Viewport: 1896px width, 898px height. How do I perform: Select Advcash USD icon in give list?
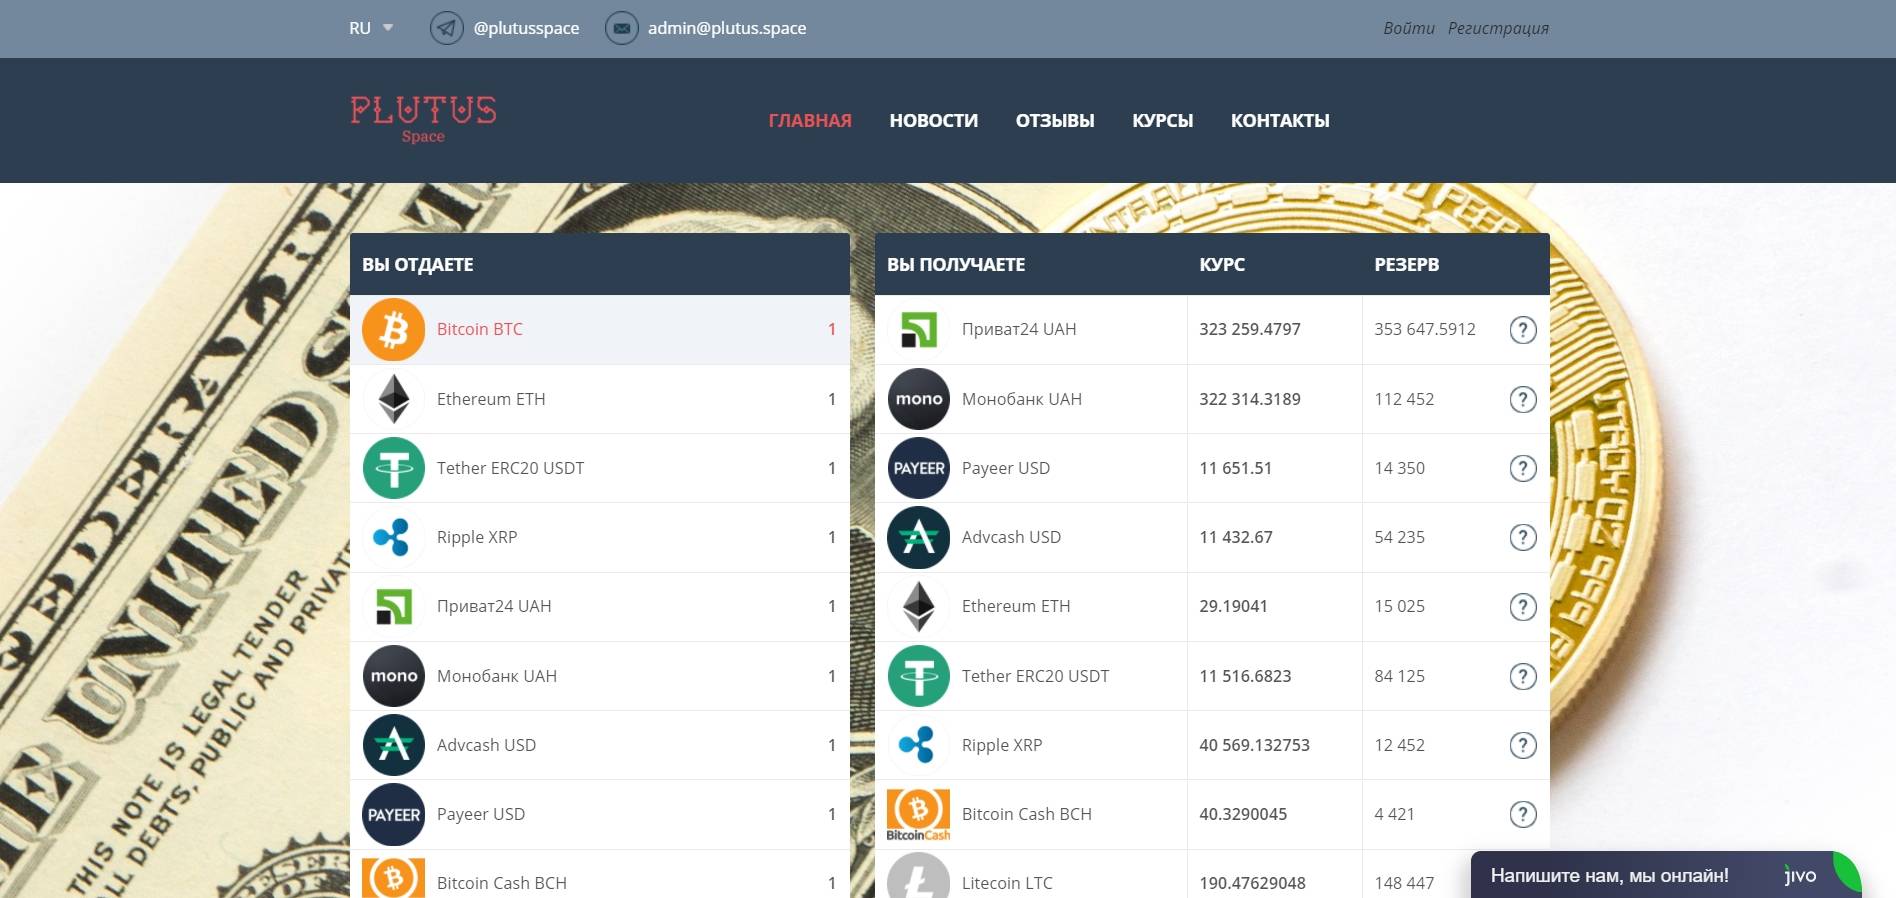[x=394, y=745]
